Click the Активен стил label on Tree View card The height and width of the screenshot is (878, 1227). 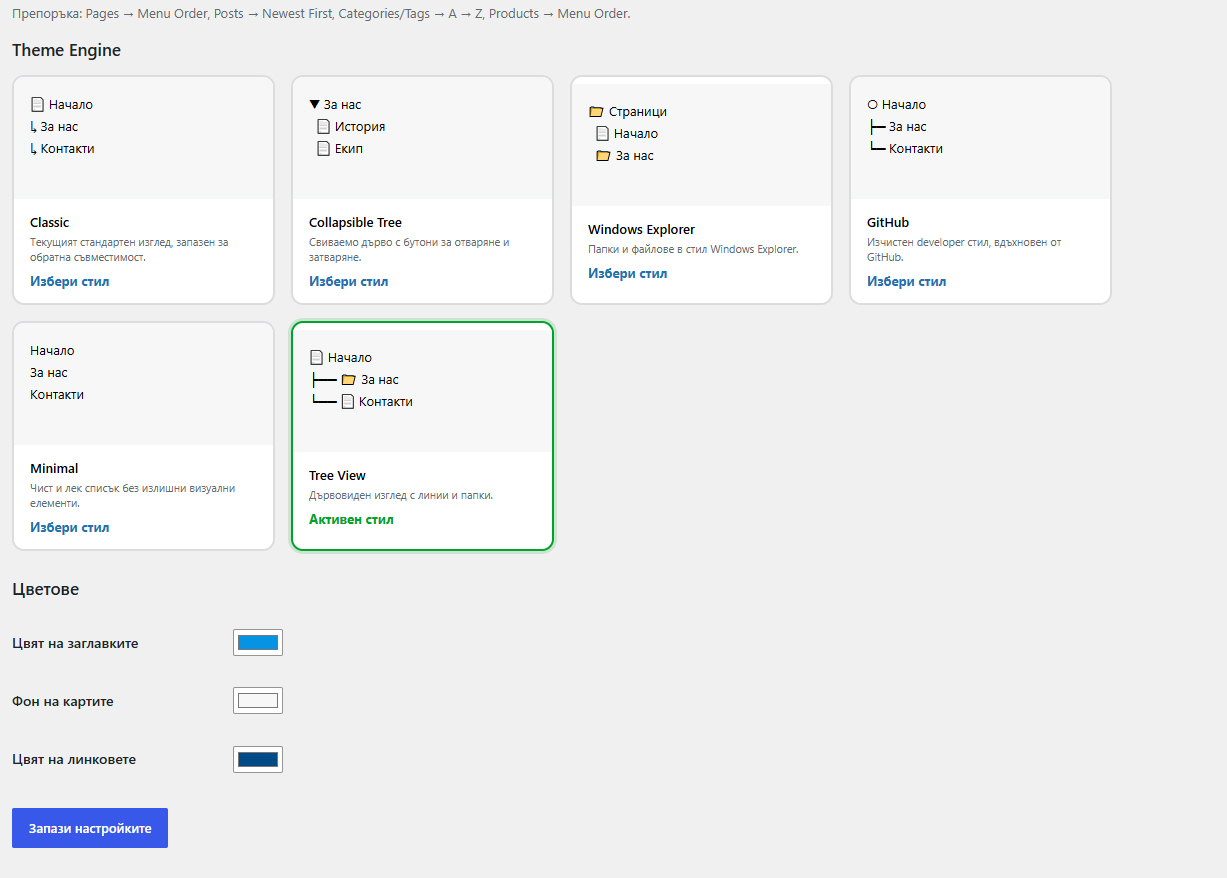pyautogui.click(x=352, y=519)
